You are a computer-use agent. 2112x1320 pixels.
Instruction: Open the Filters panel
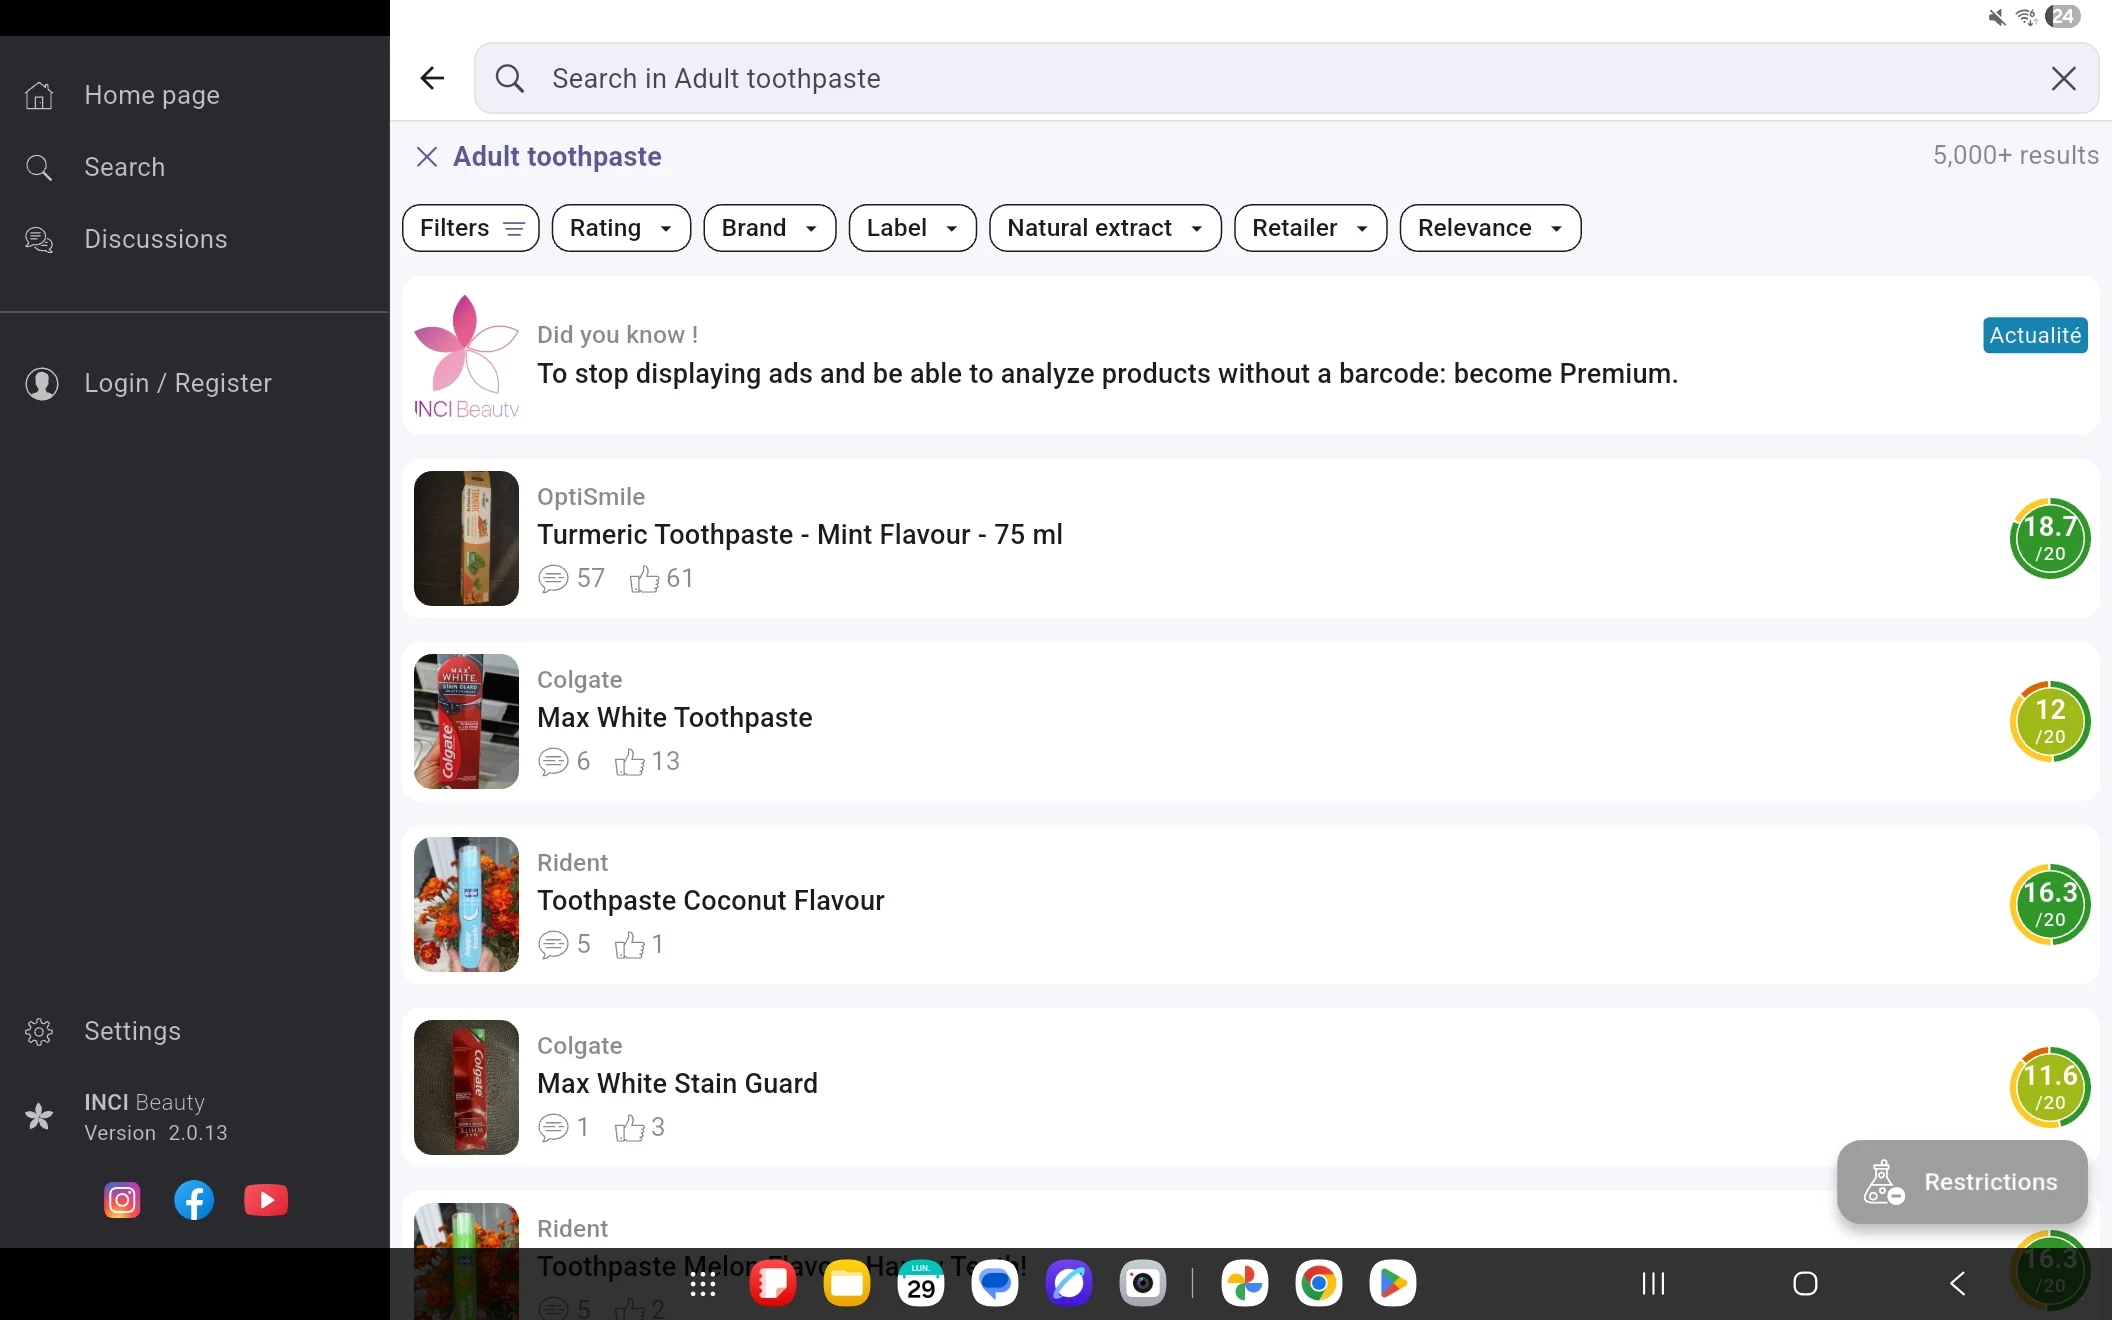click(471, 228)
